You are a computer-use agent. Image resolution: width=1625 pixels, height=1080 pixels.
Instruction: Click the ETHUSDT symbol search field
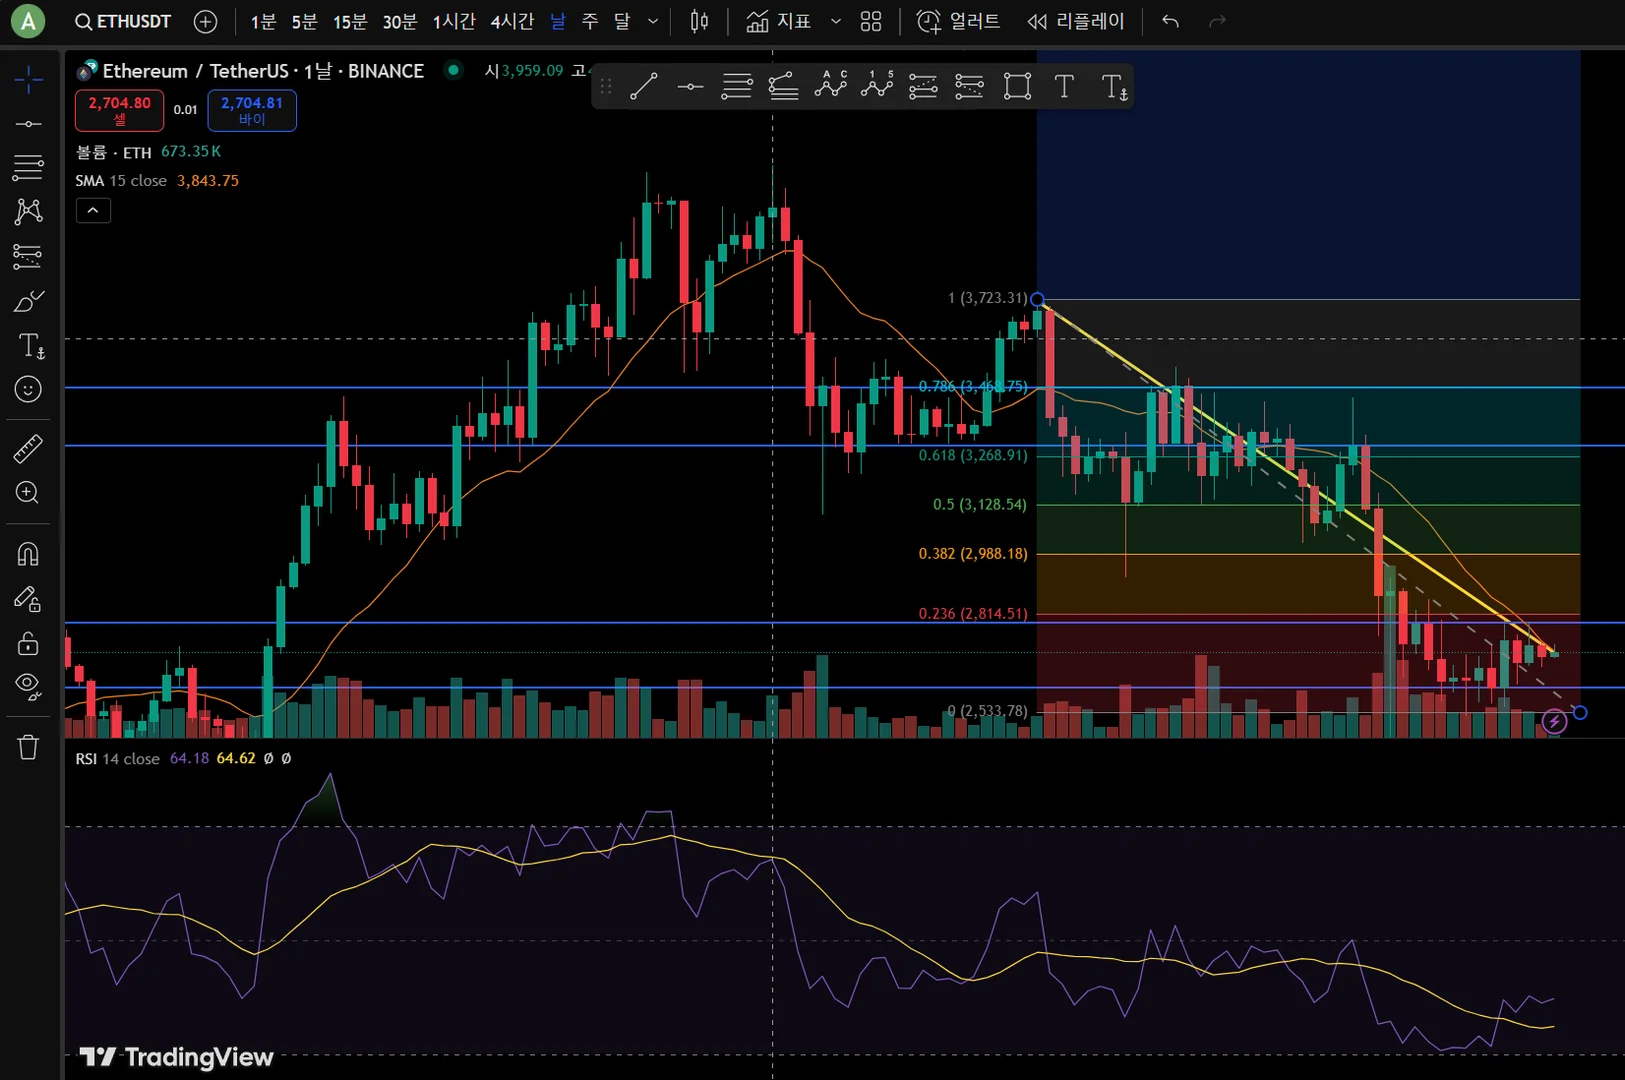[122, 21]
